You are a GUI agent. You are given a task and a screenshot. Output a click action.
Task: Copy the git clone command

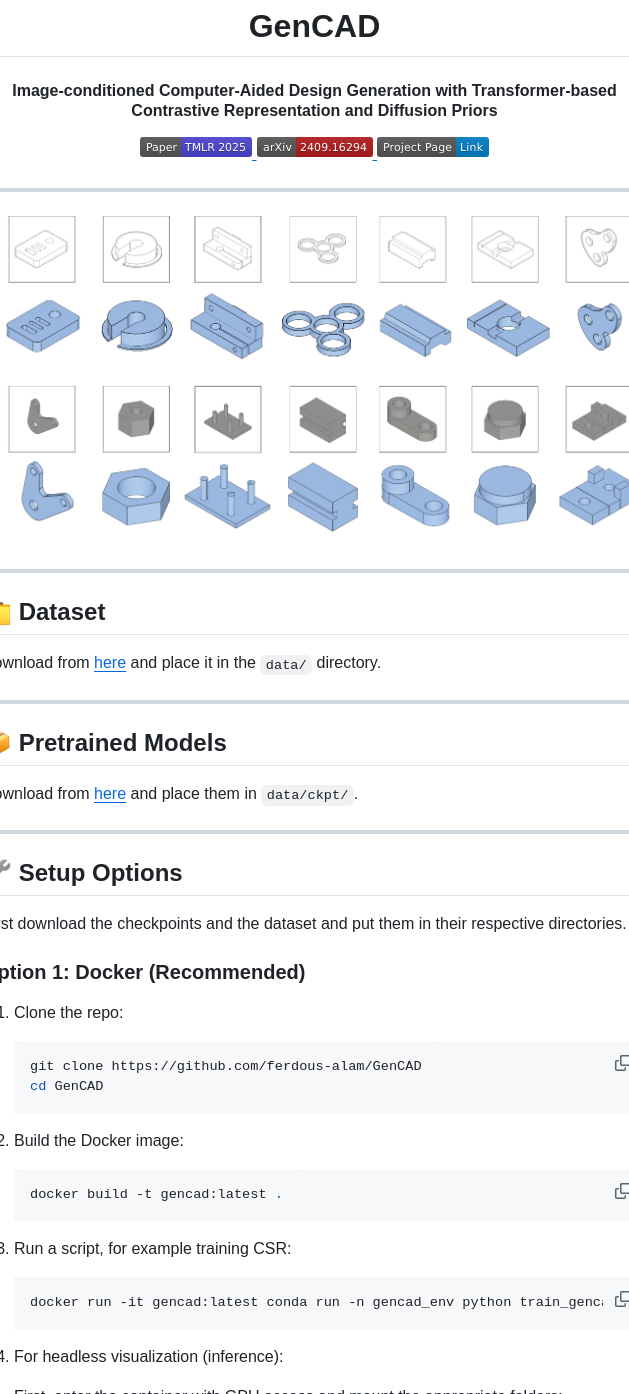tap(621, 1063)
